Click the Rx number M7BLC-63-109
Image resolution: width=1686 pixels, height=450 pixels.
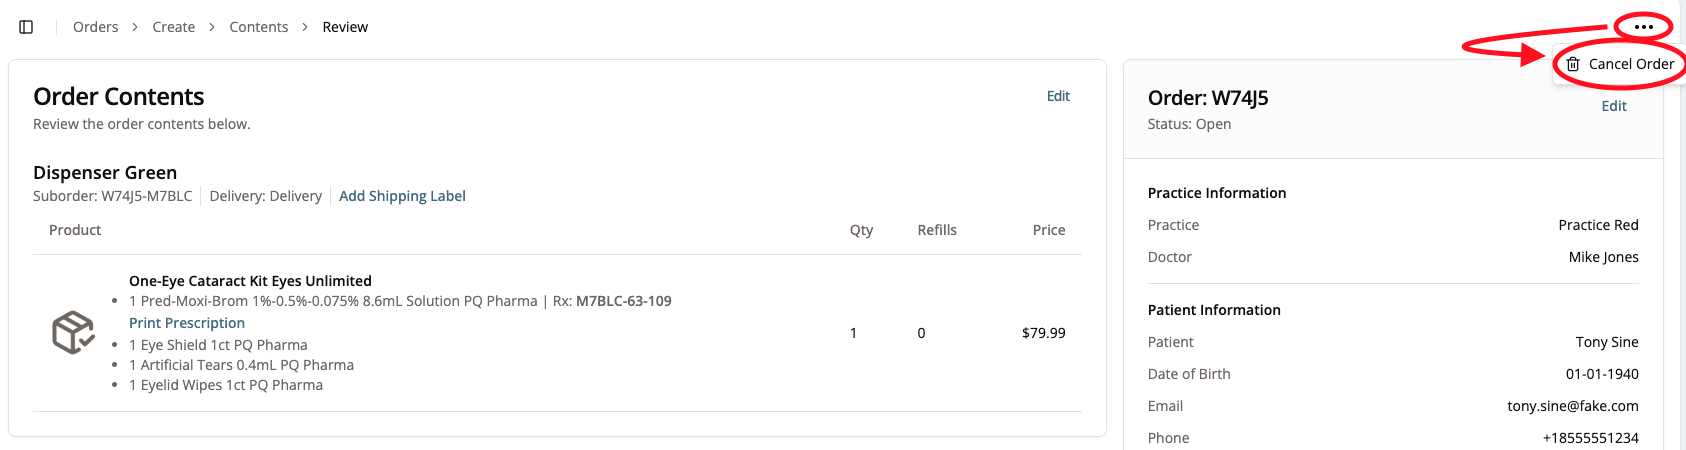point(623,301)
